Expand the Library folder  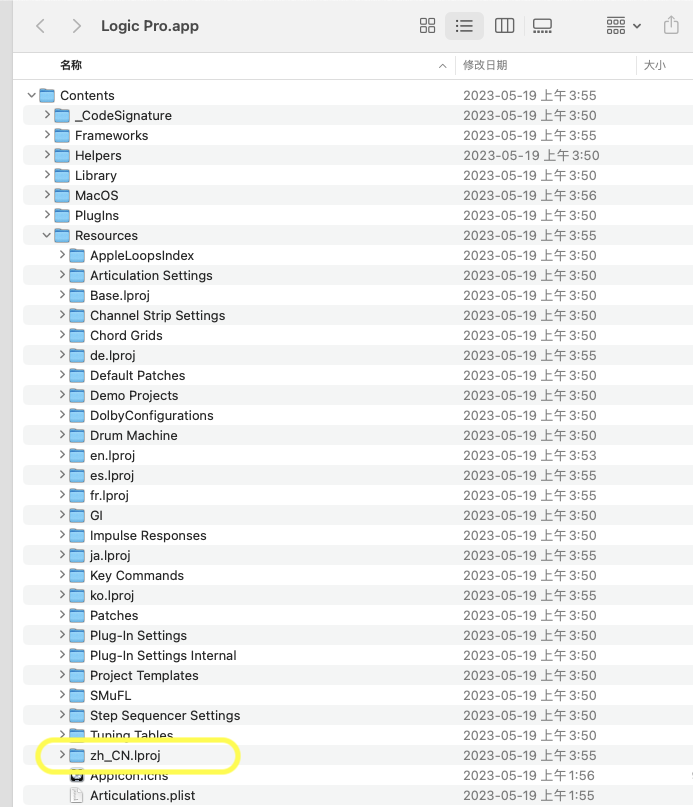tap(47, 175)
